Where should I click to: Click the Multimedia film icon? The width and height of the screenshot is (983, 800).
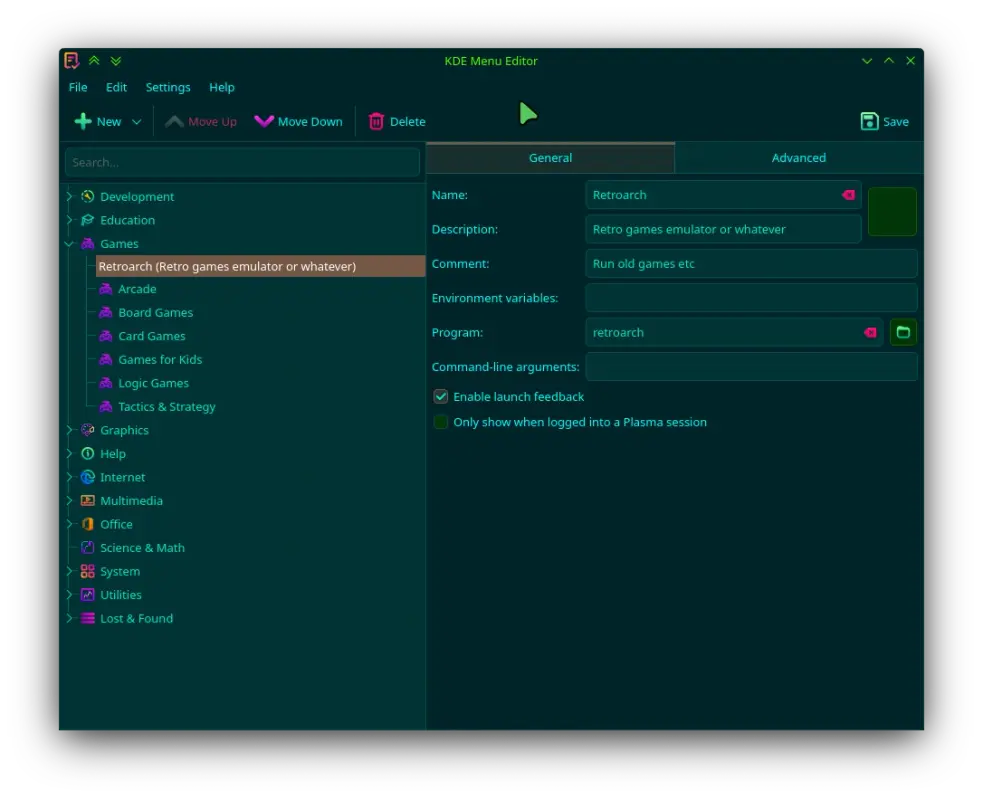88,500
